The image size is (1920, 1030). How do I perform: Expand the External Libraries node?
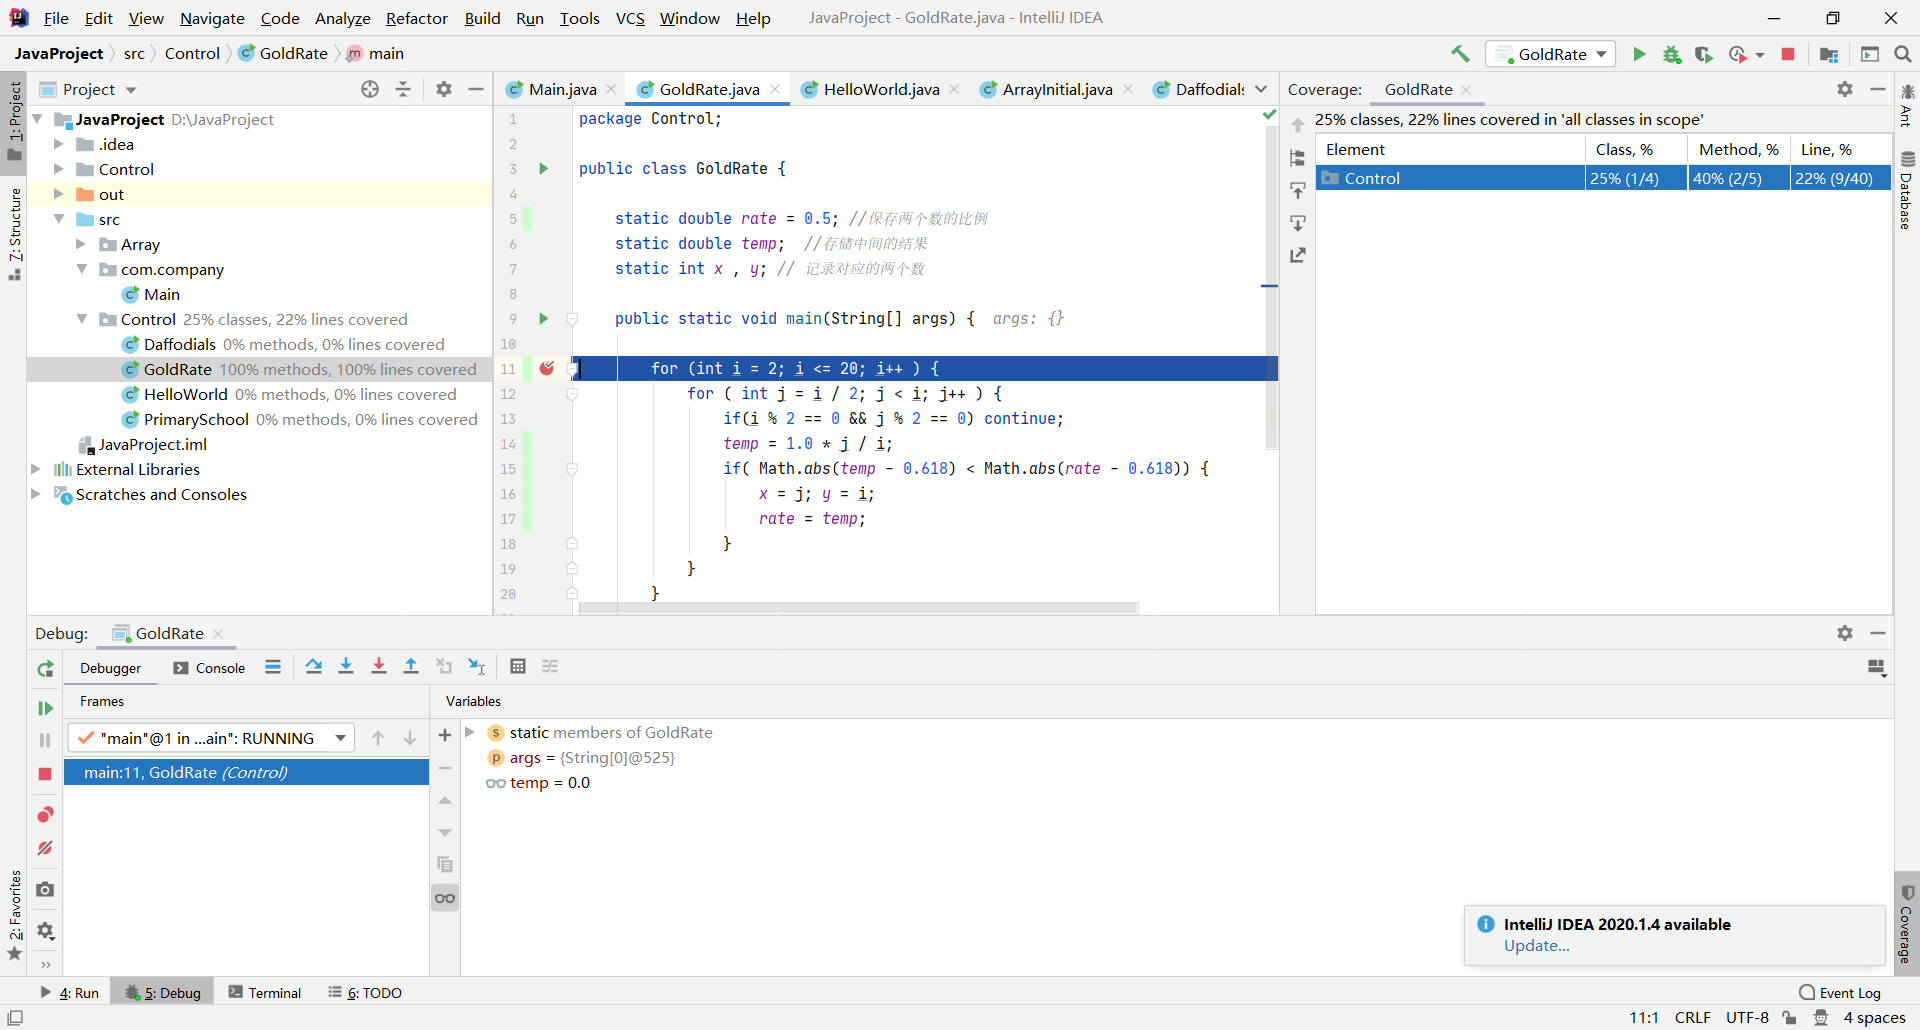pyautogui.click(x=36, y=469)
